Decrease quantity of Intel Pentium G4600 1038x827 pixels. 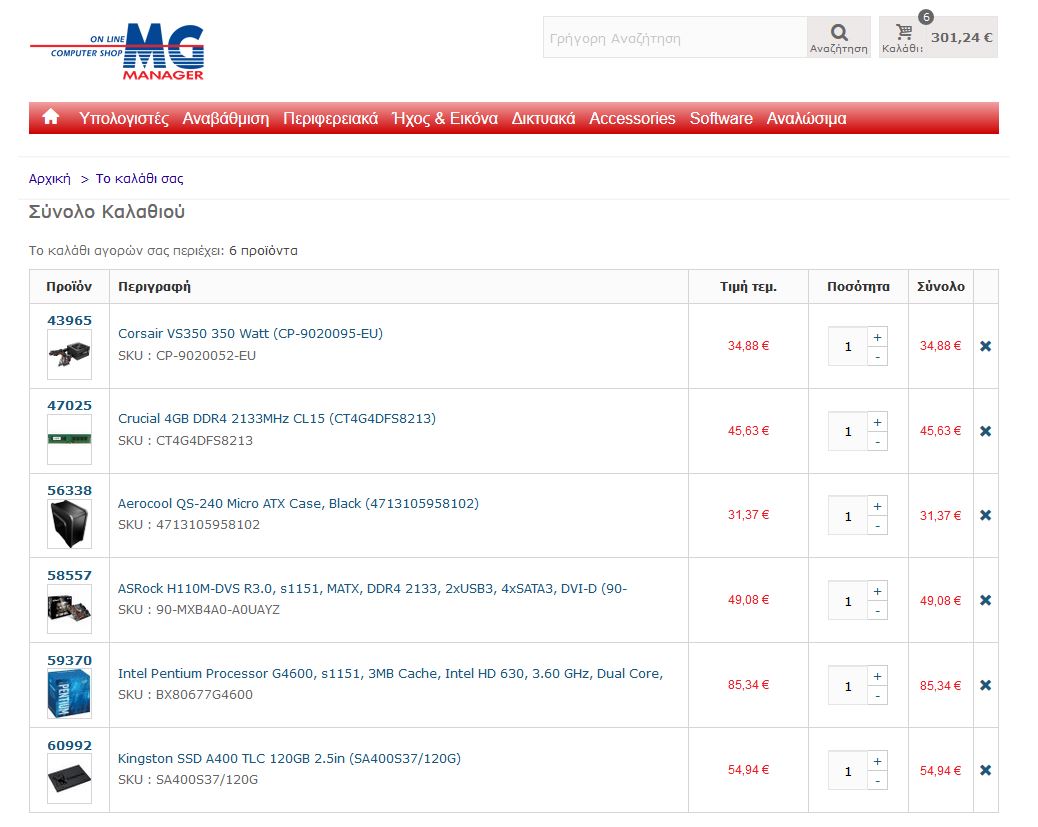click(x=877, y=696)
